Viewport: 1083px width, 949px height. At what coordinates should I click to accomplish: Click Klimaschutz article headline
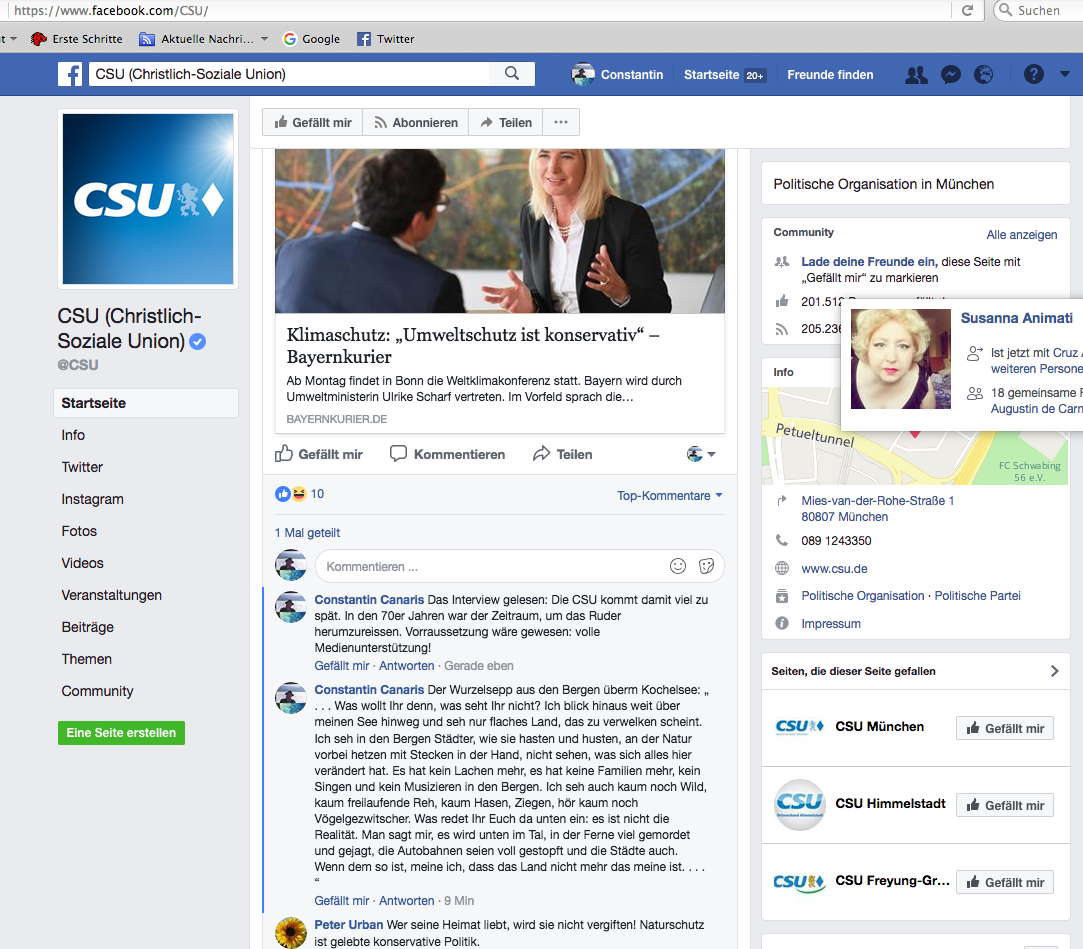(x=472, y=345)
